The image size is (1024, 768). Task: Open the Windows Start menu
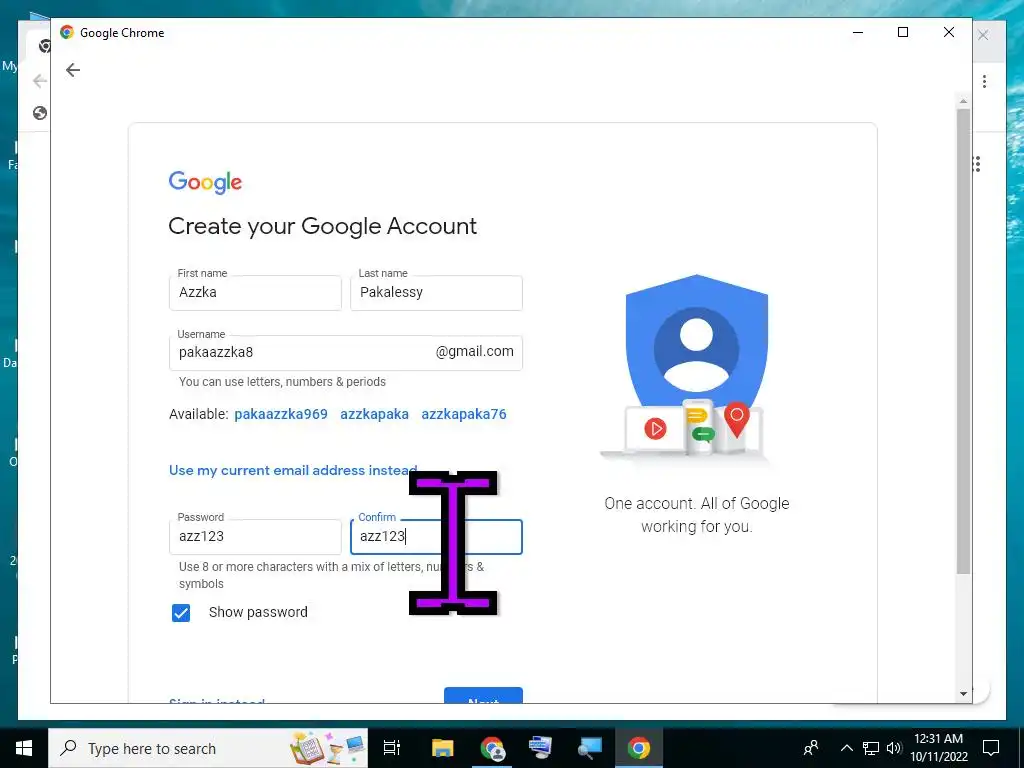pos(24,748)
